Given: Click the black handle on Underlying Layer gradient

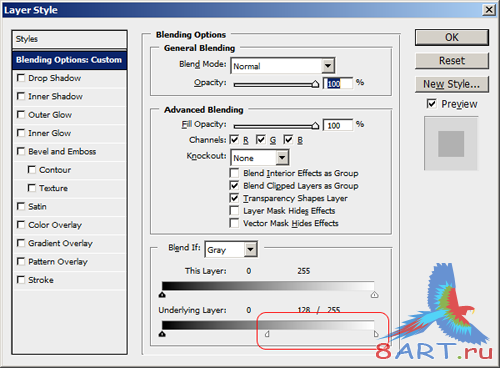Looking at the screenshot, I should click(x=162, y=334).
